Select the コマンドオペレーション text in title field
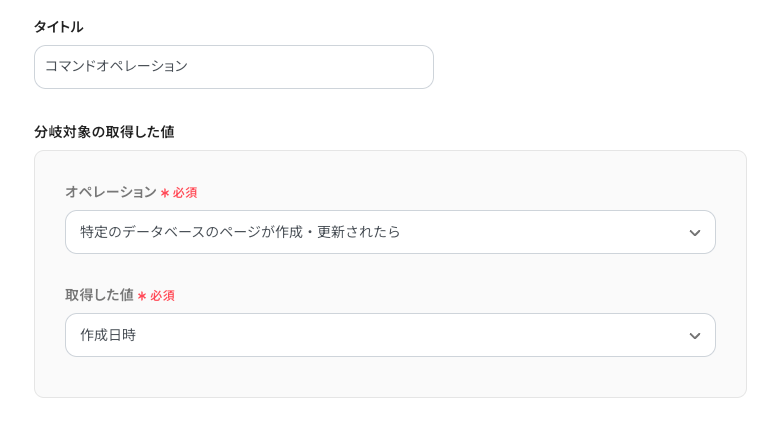 click(x=116, y=67)
